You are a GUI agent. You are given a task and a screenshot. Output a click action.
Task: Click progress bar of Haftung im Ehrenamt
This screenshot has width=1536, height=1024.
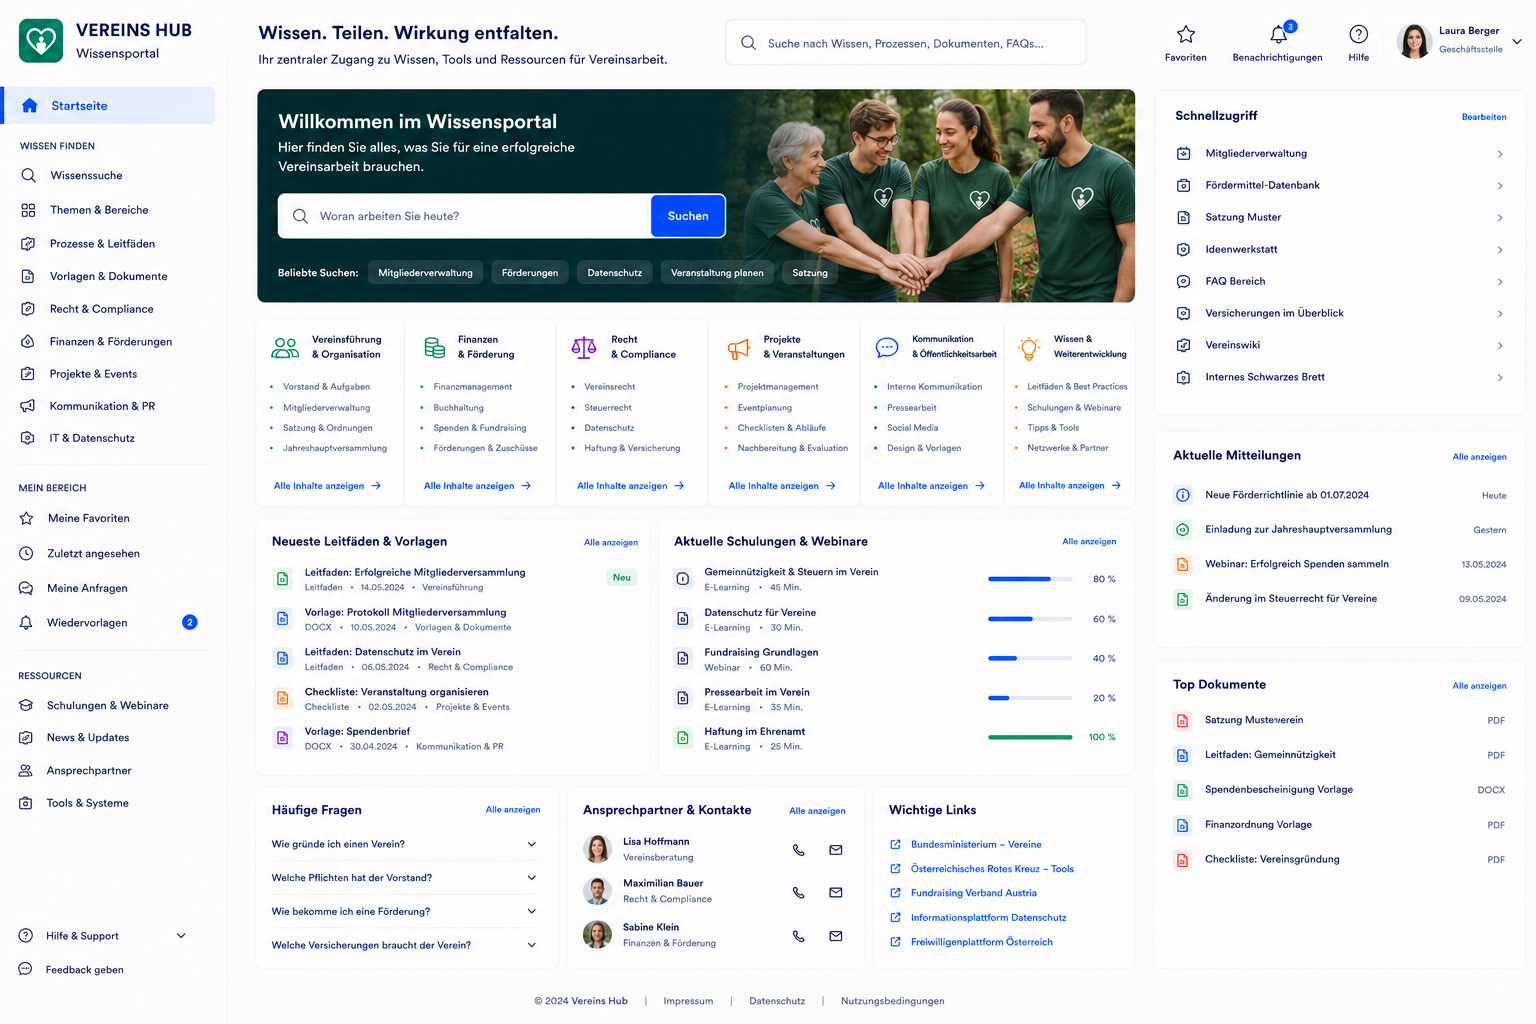[1030, 737]
